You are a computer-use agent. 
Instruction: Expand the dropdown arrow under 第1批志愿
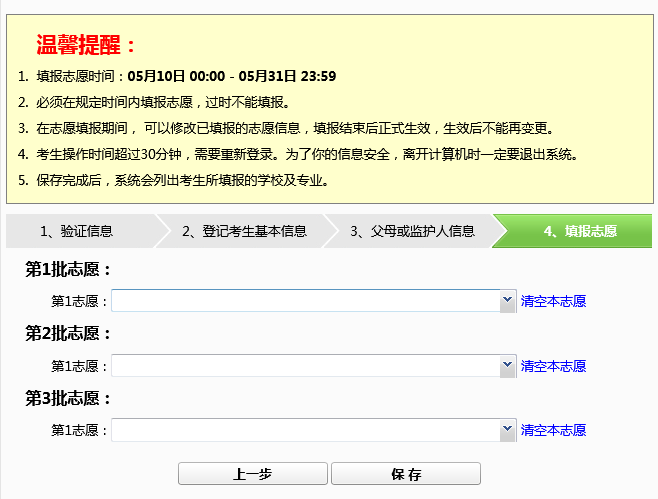(506, 301)
